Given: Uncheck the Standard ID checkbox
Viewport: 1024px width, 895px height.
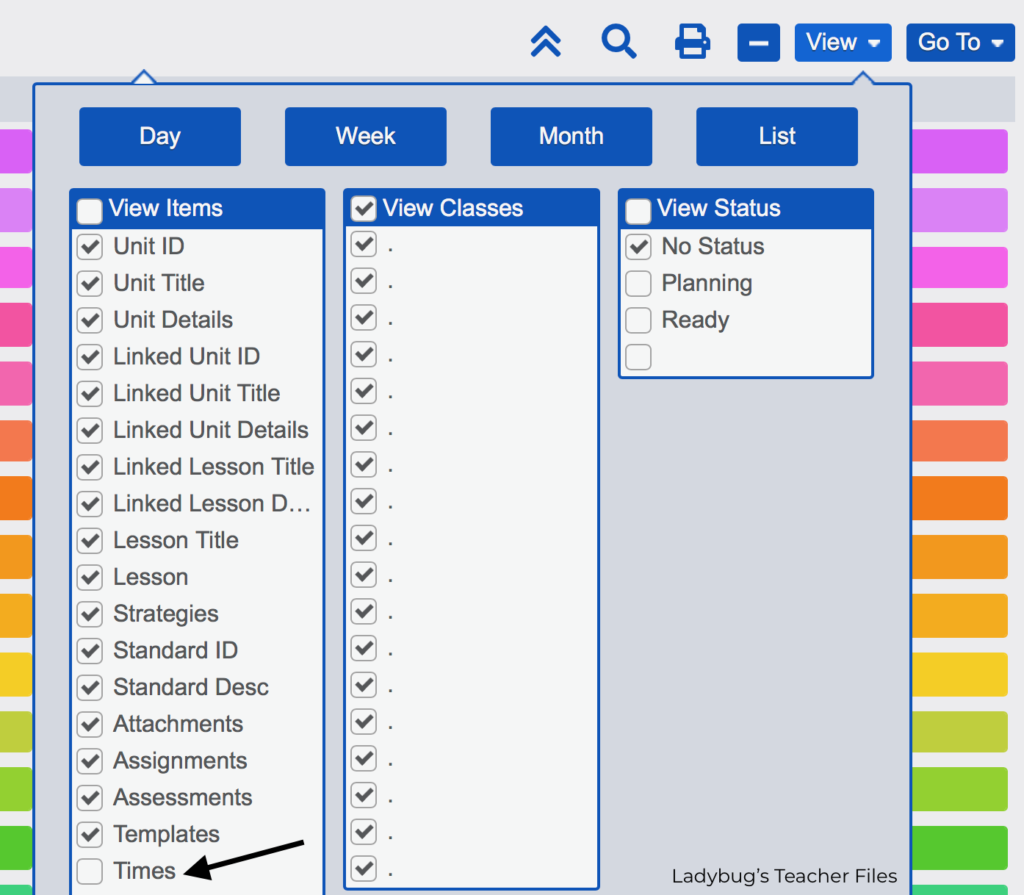Looking at the screenshot, I should [x=89, y=651].
